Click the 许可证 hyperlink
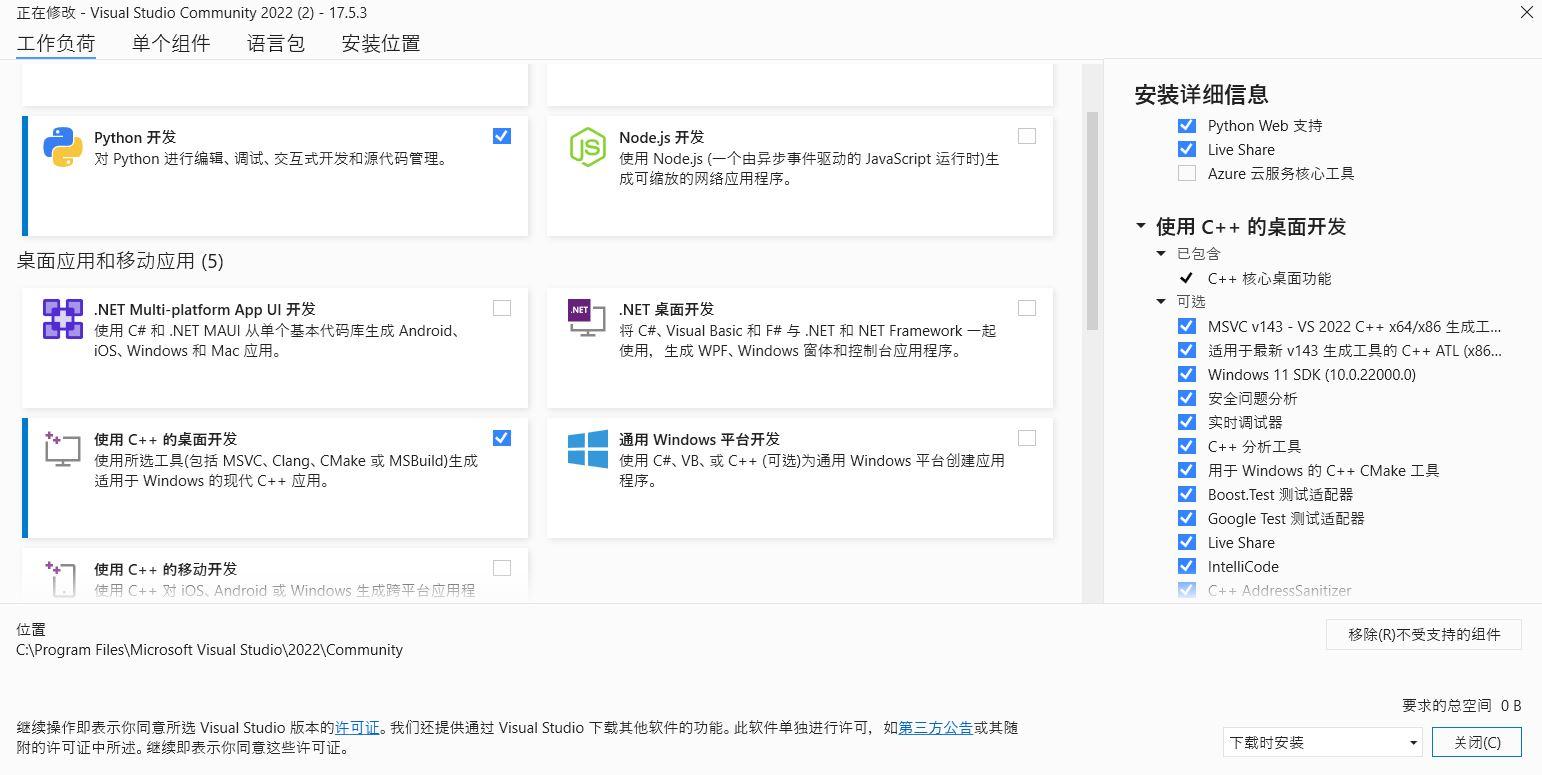 click(x=357, y=728)
